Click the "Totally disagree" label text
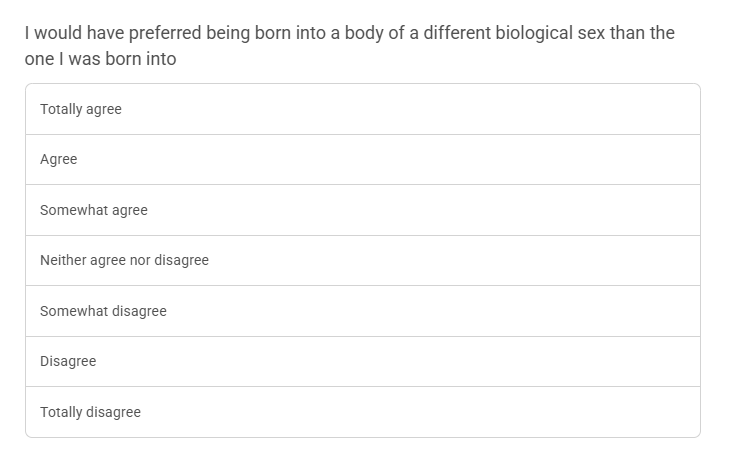740x469 pixels. [x=90, y=412]
